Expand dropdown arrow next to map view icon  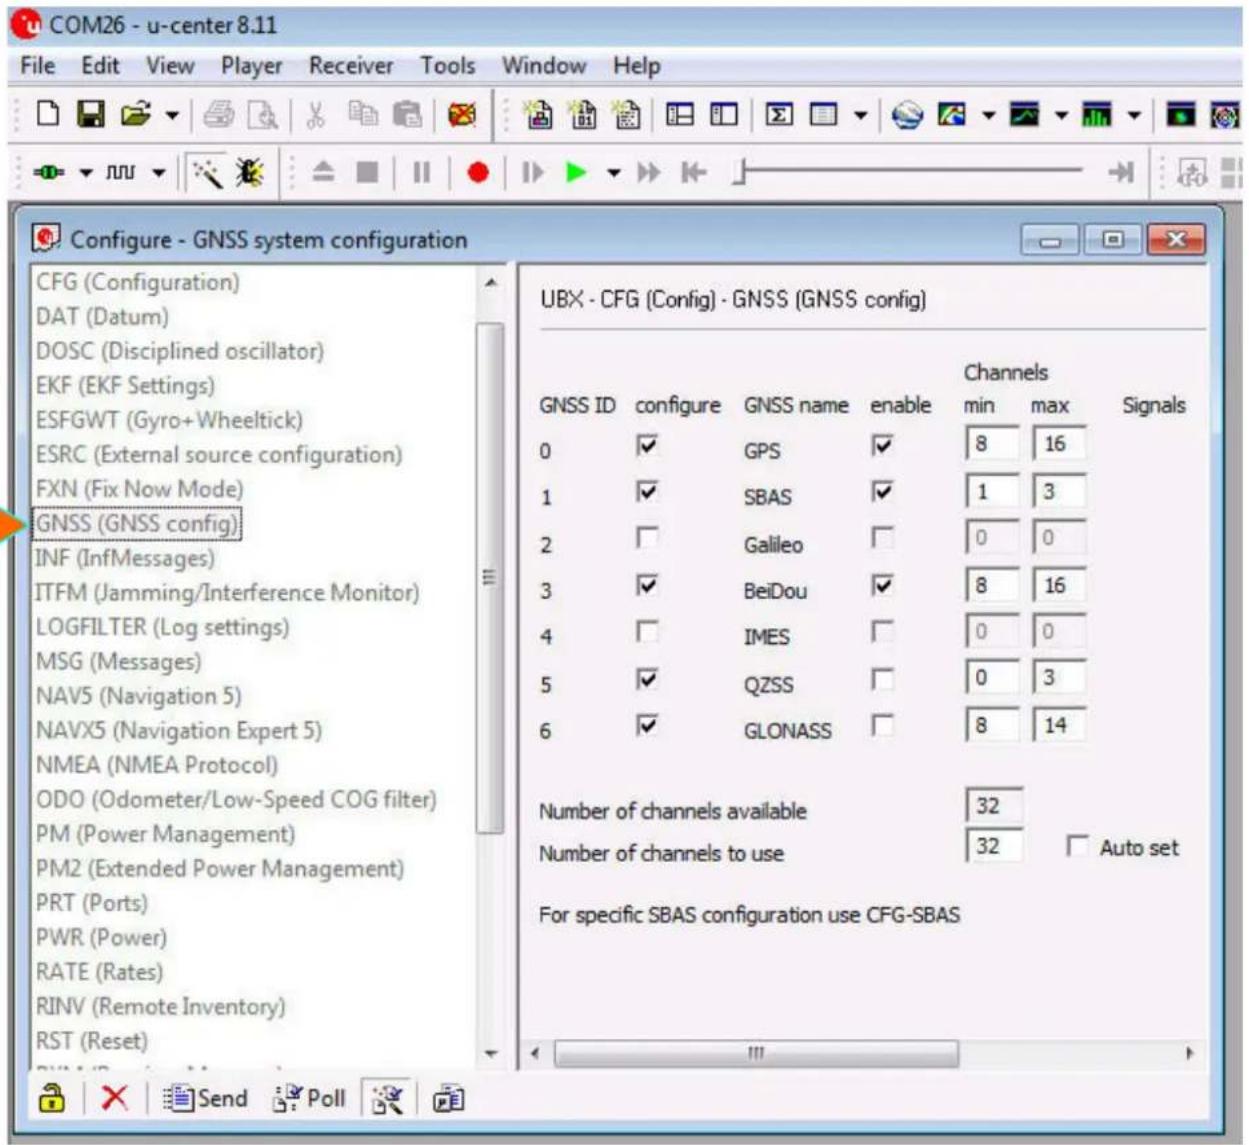click(x=988, y=116)
